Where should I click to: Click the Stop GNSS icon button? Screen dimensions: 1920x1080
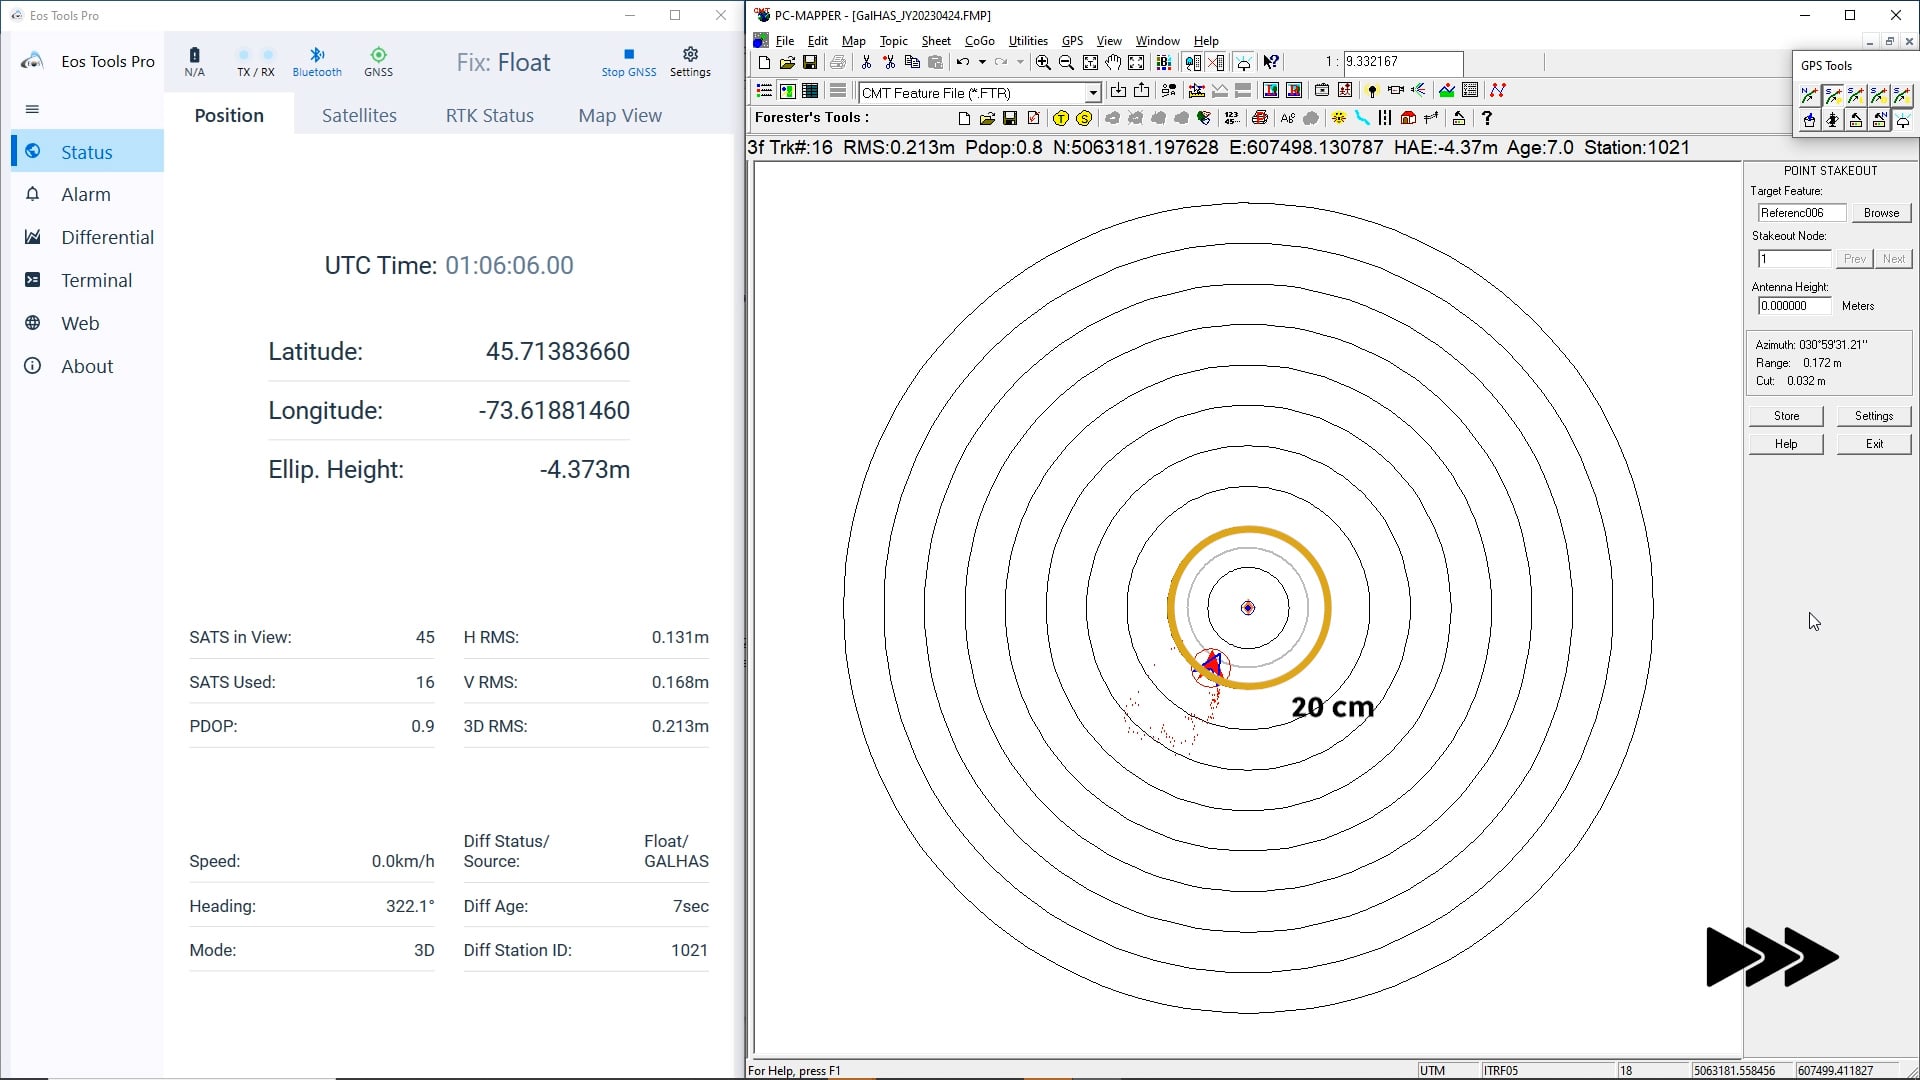(629, 61)
